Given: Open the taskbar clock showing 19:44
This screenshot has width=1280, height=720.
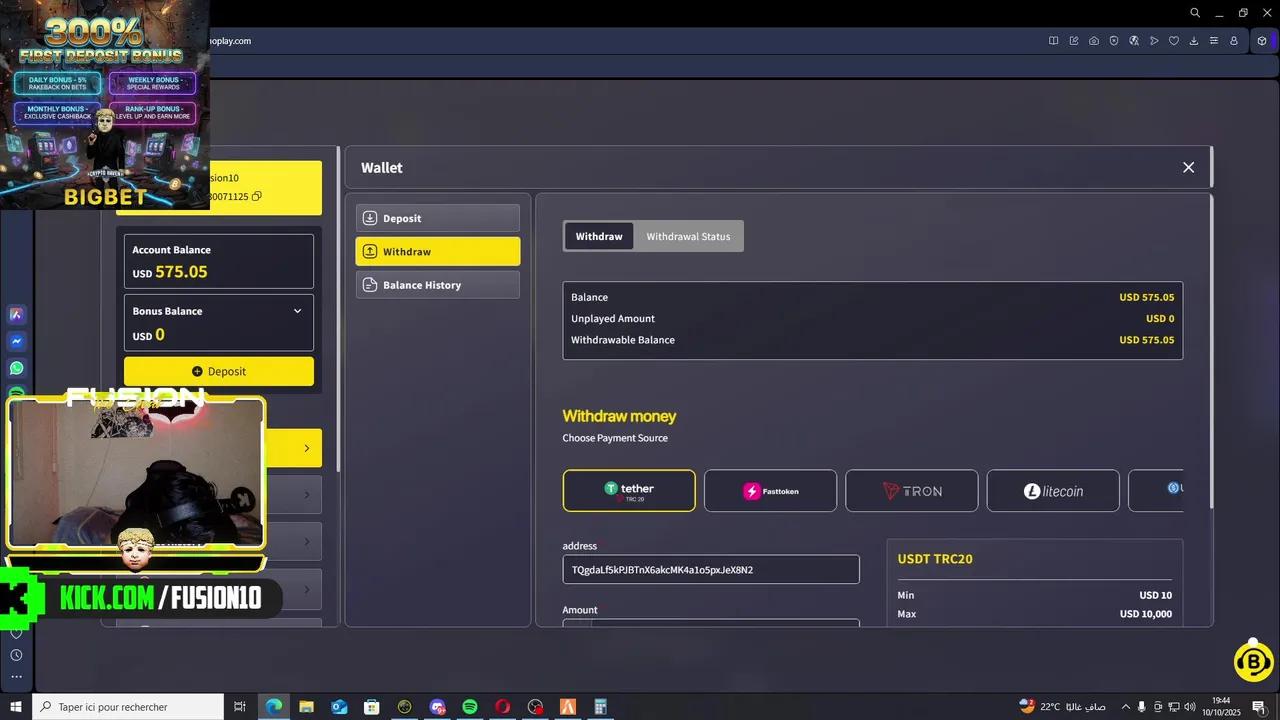Looking at the screenshot, I should coord(1221,707).
